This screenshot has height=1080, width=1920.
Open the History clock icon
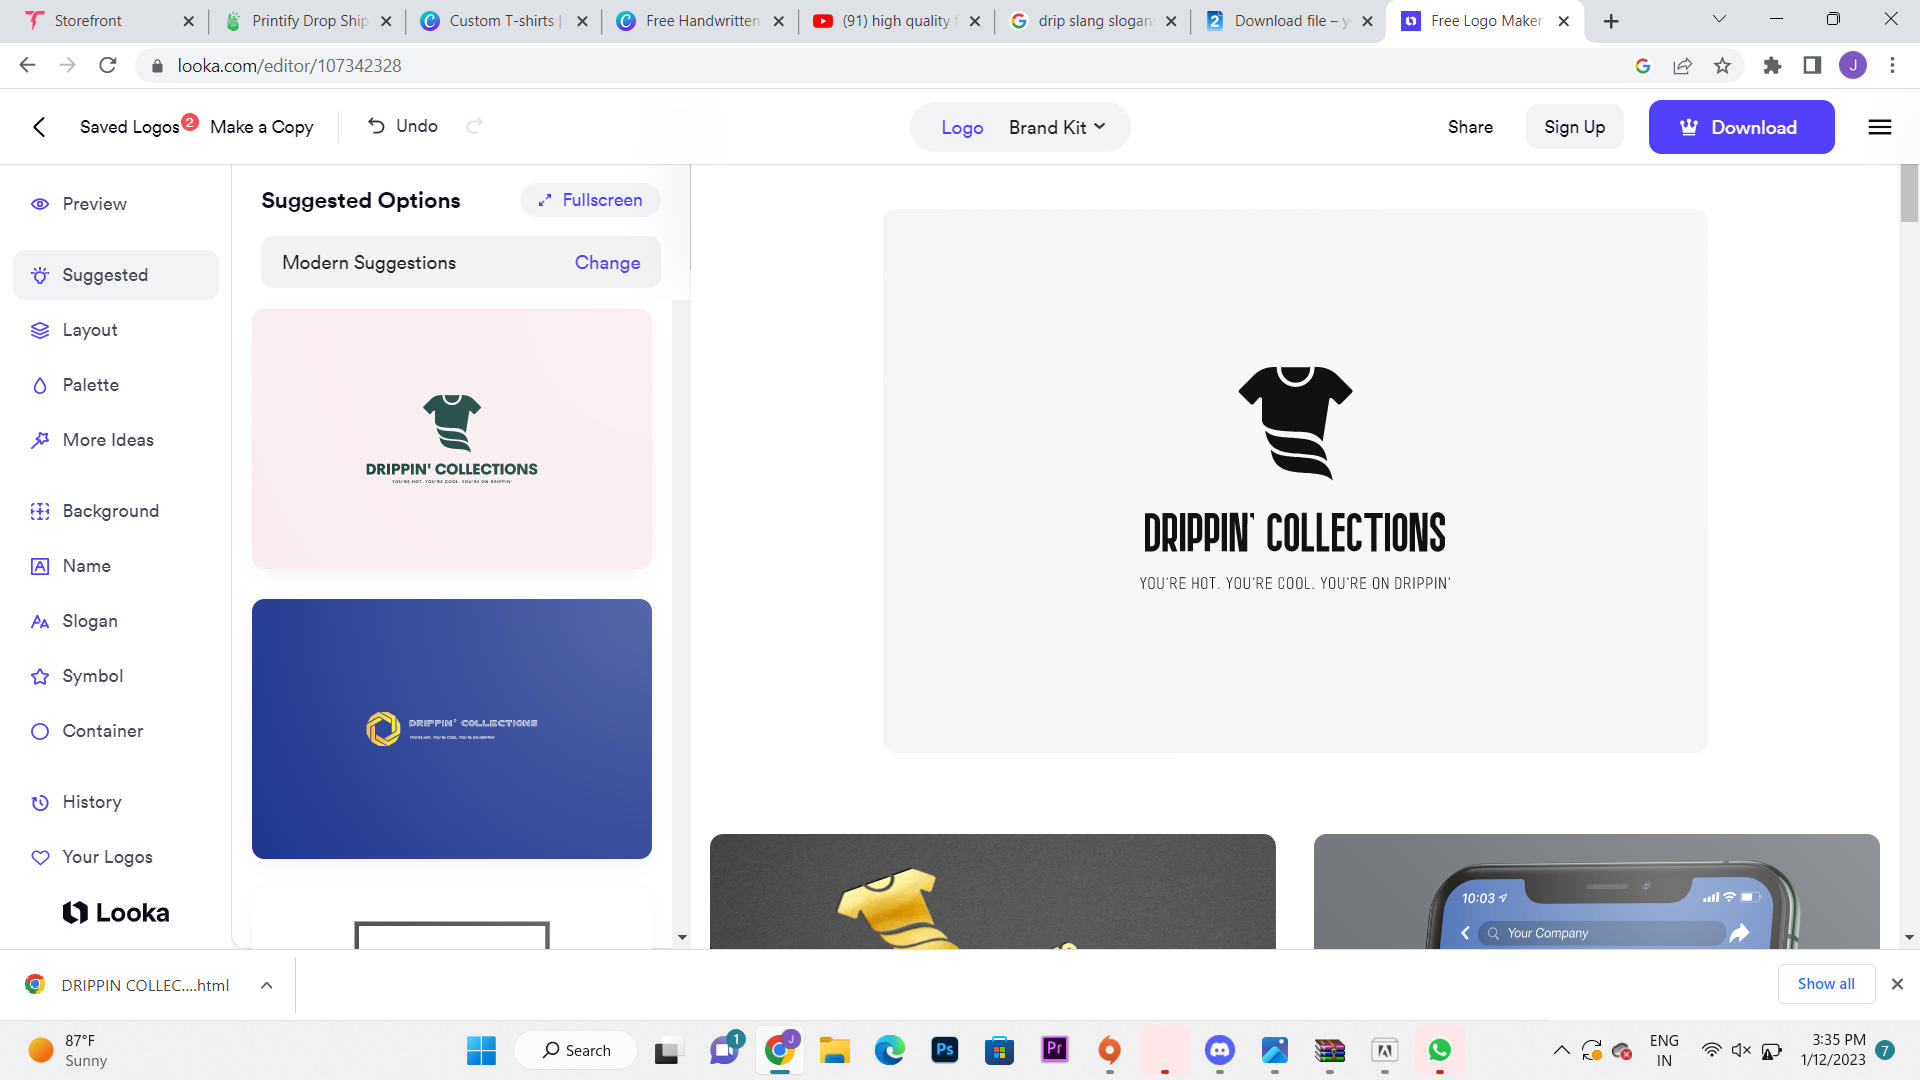40,802
